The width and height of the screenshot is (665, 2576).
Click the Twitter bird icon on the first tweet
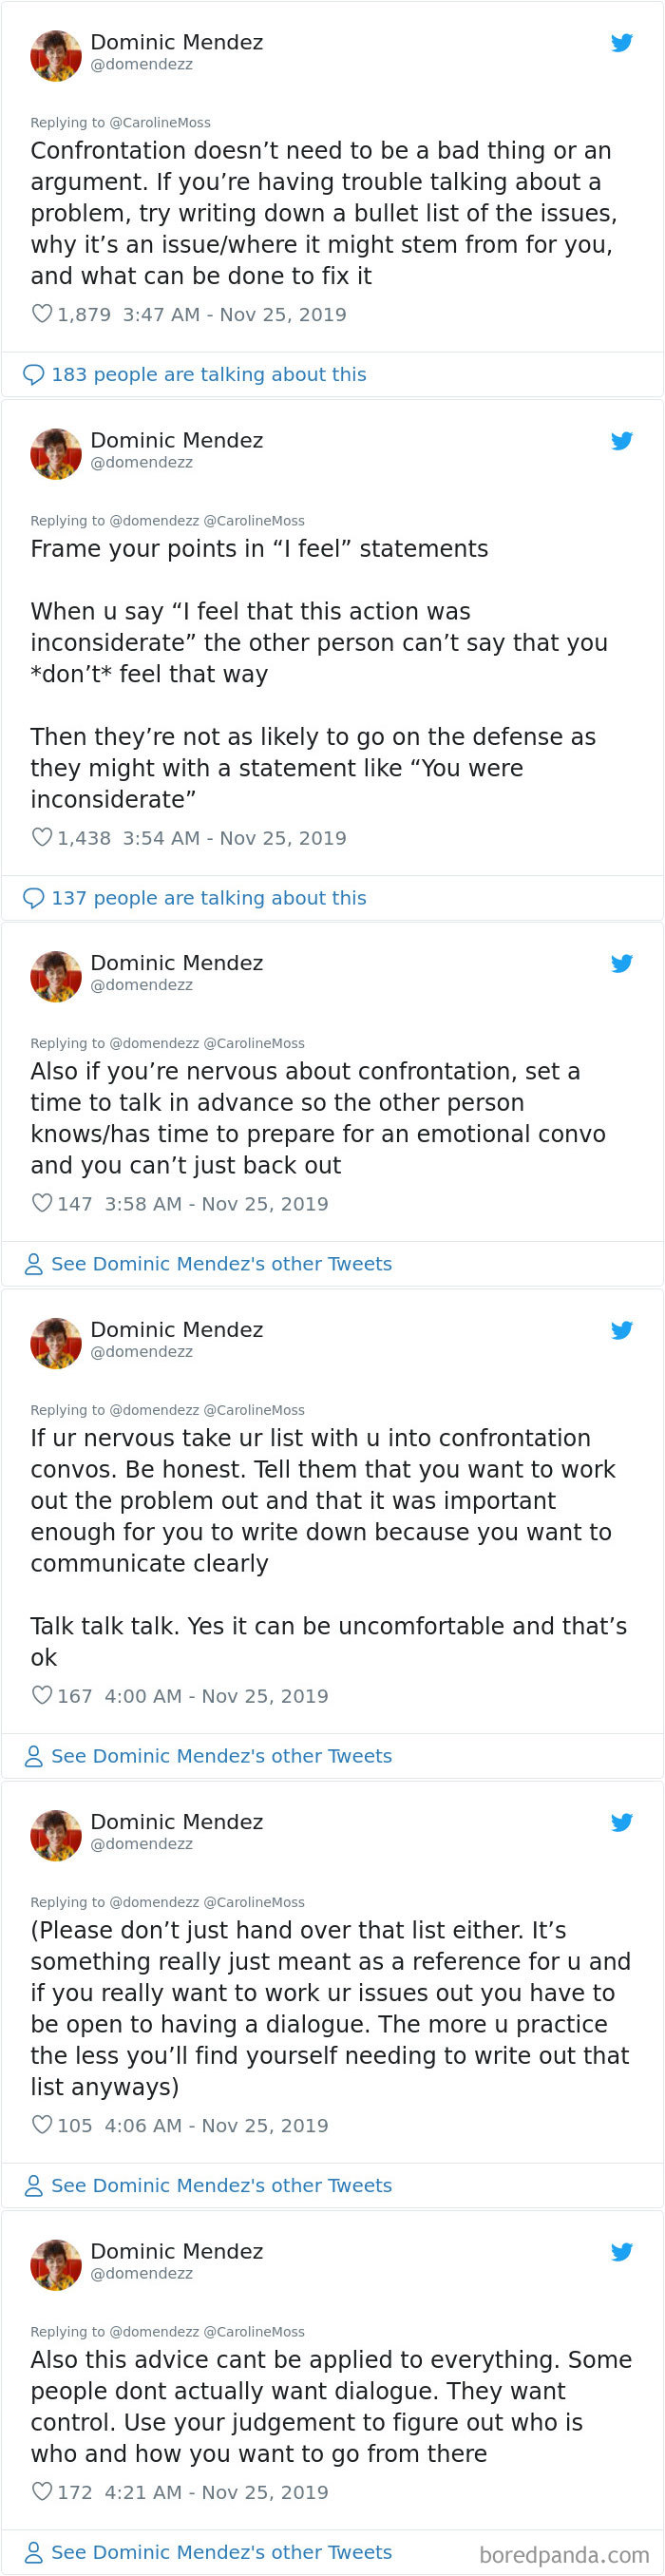(622, 43)
